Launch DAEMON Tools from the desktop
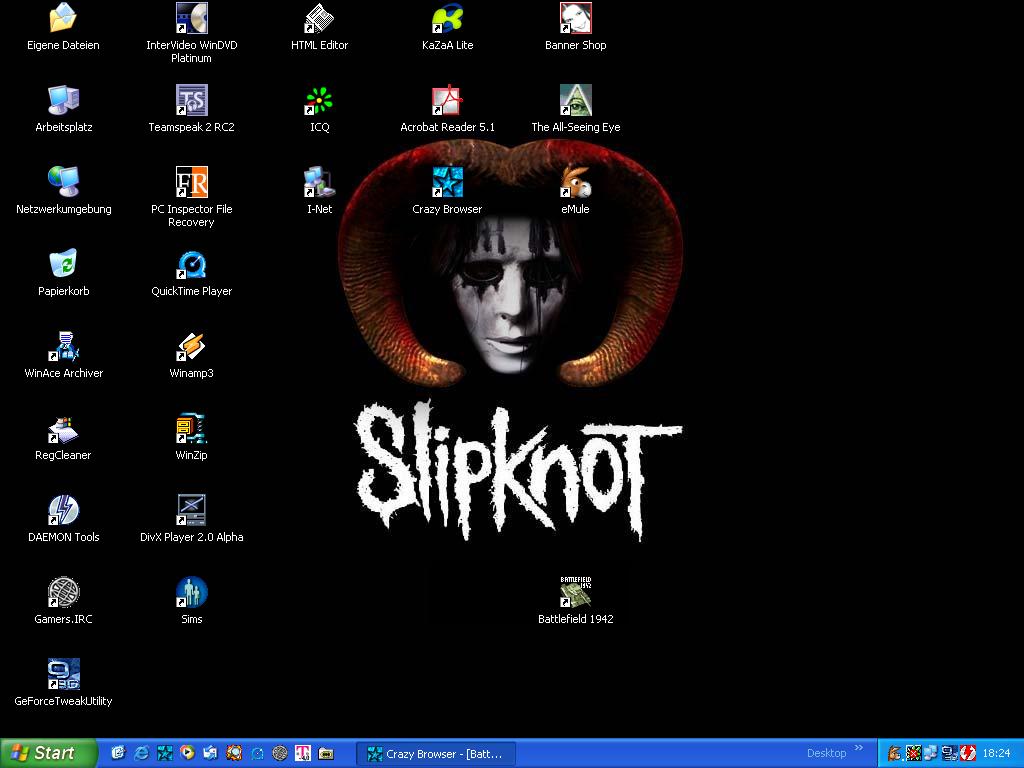Viewport: 1024px width, 768px height. 63,511
